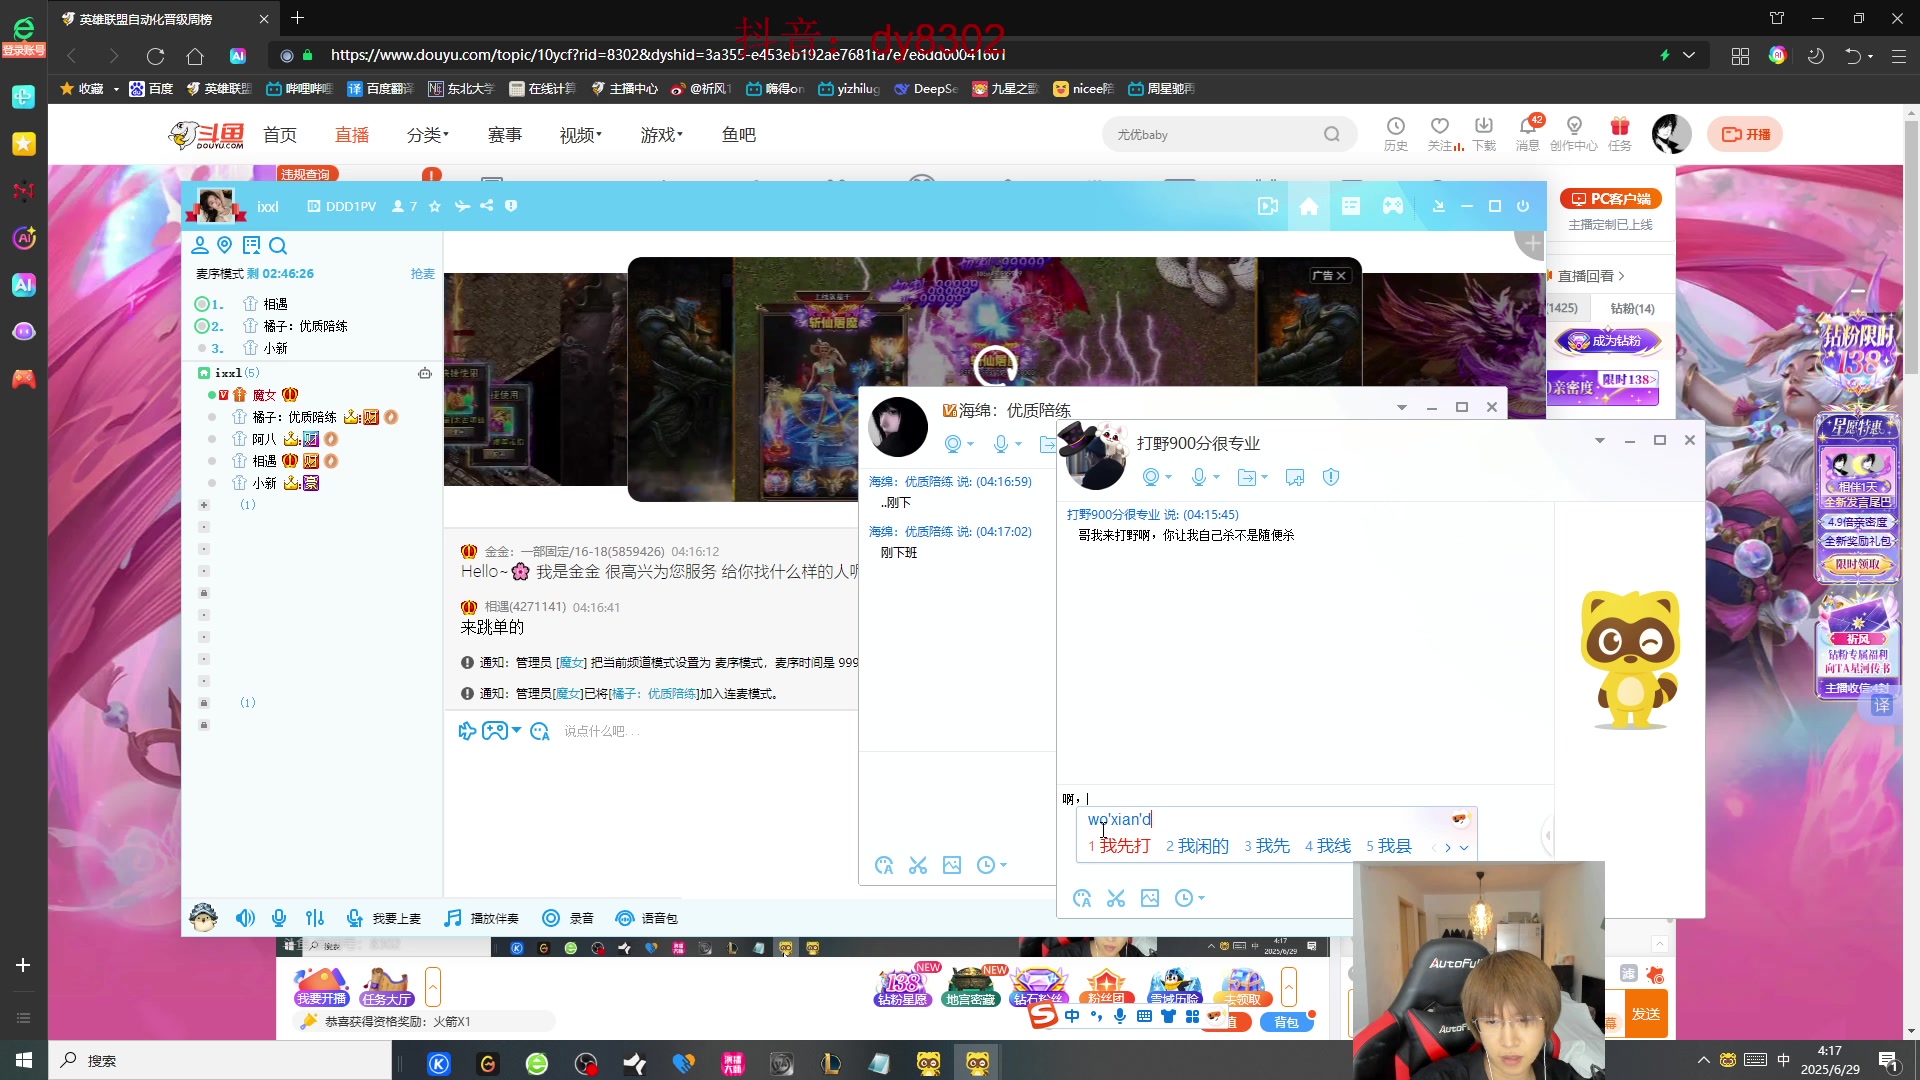The height and width of the screenshot is (1080, 1920).
Task: Click the Windows Start button
Action: coord(24,1060)
